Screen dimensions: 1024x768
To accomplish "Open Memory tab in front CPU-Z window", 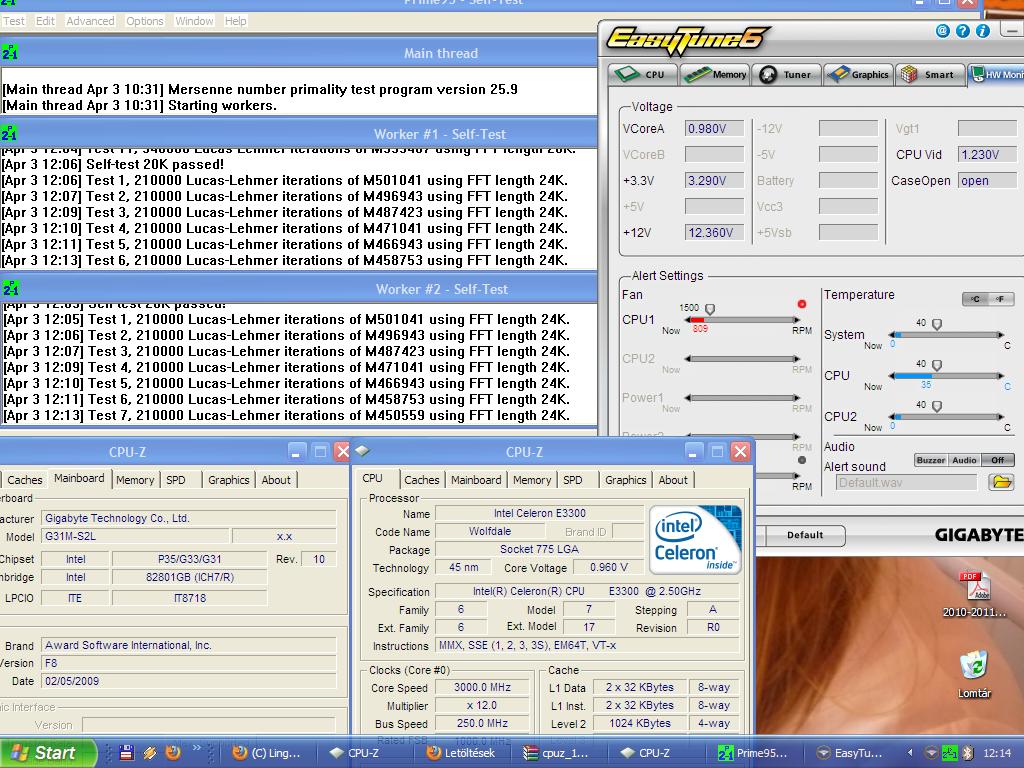I will (532, 480).
